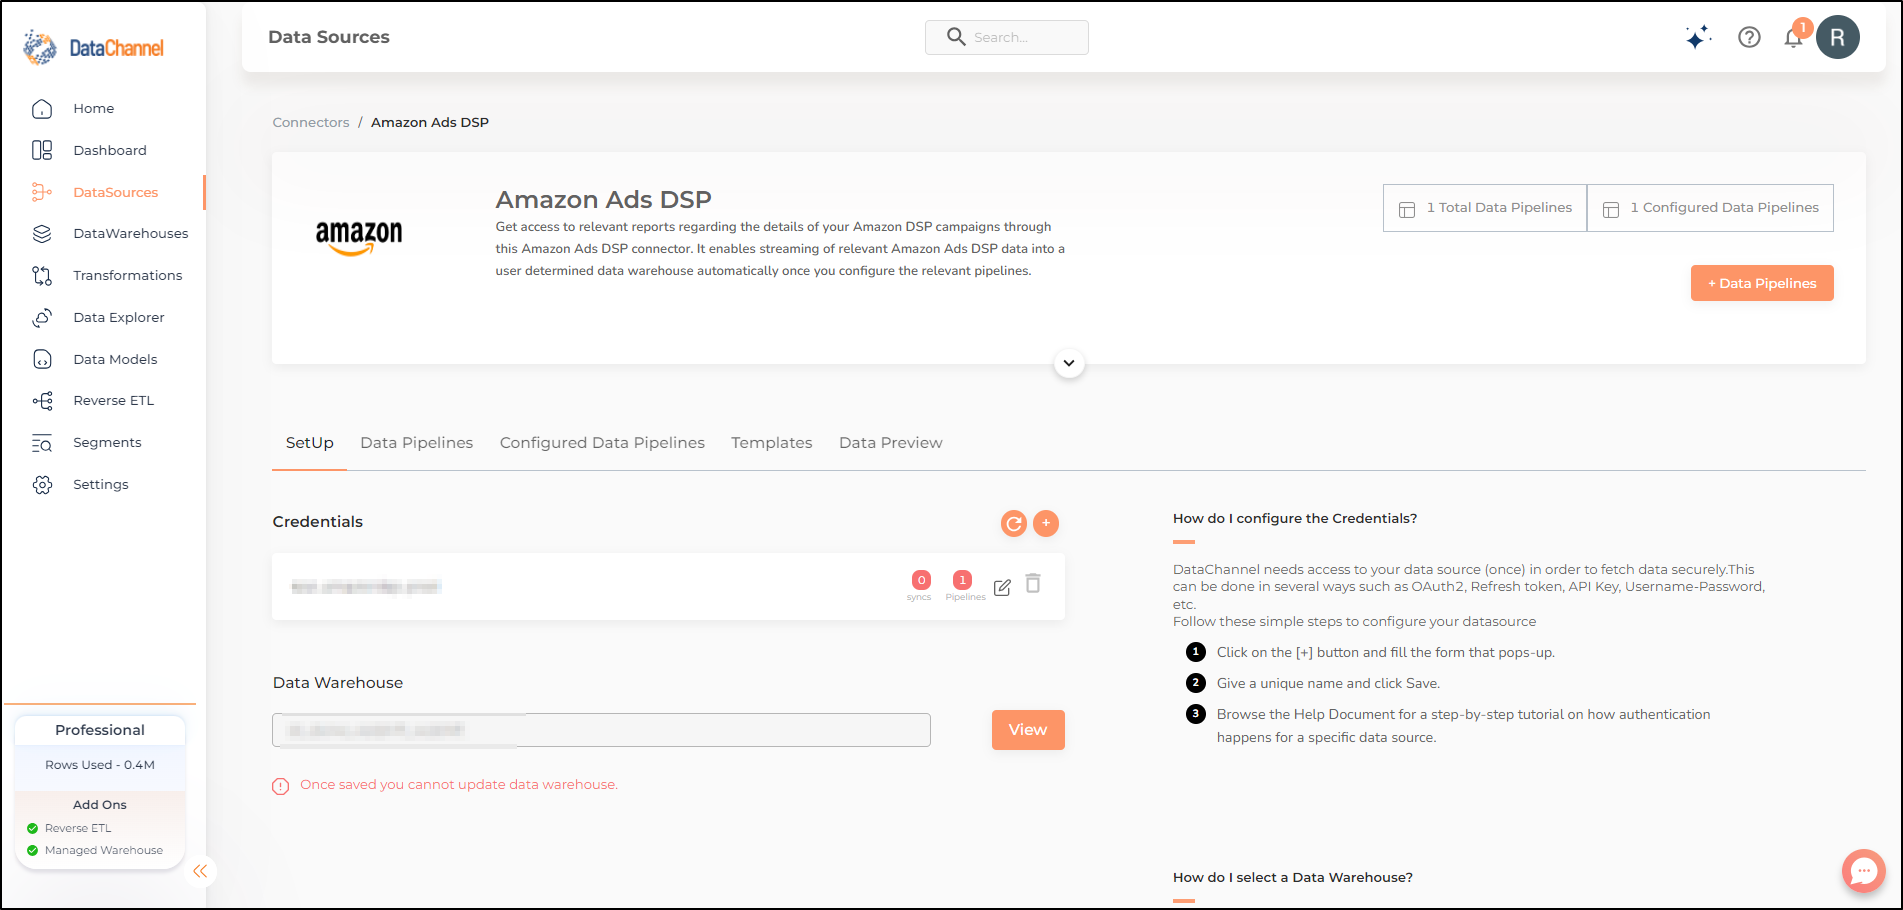This screenshot has height=910, width=1903.
Task: Refresh the credentials list
Action: [x=1014, y=523]
